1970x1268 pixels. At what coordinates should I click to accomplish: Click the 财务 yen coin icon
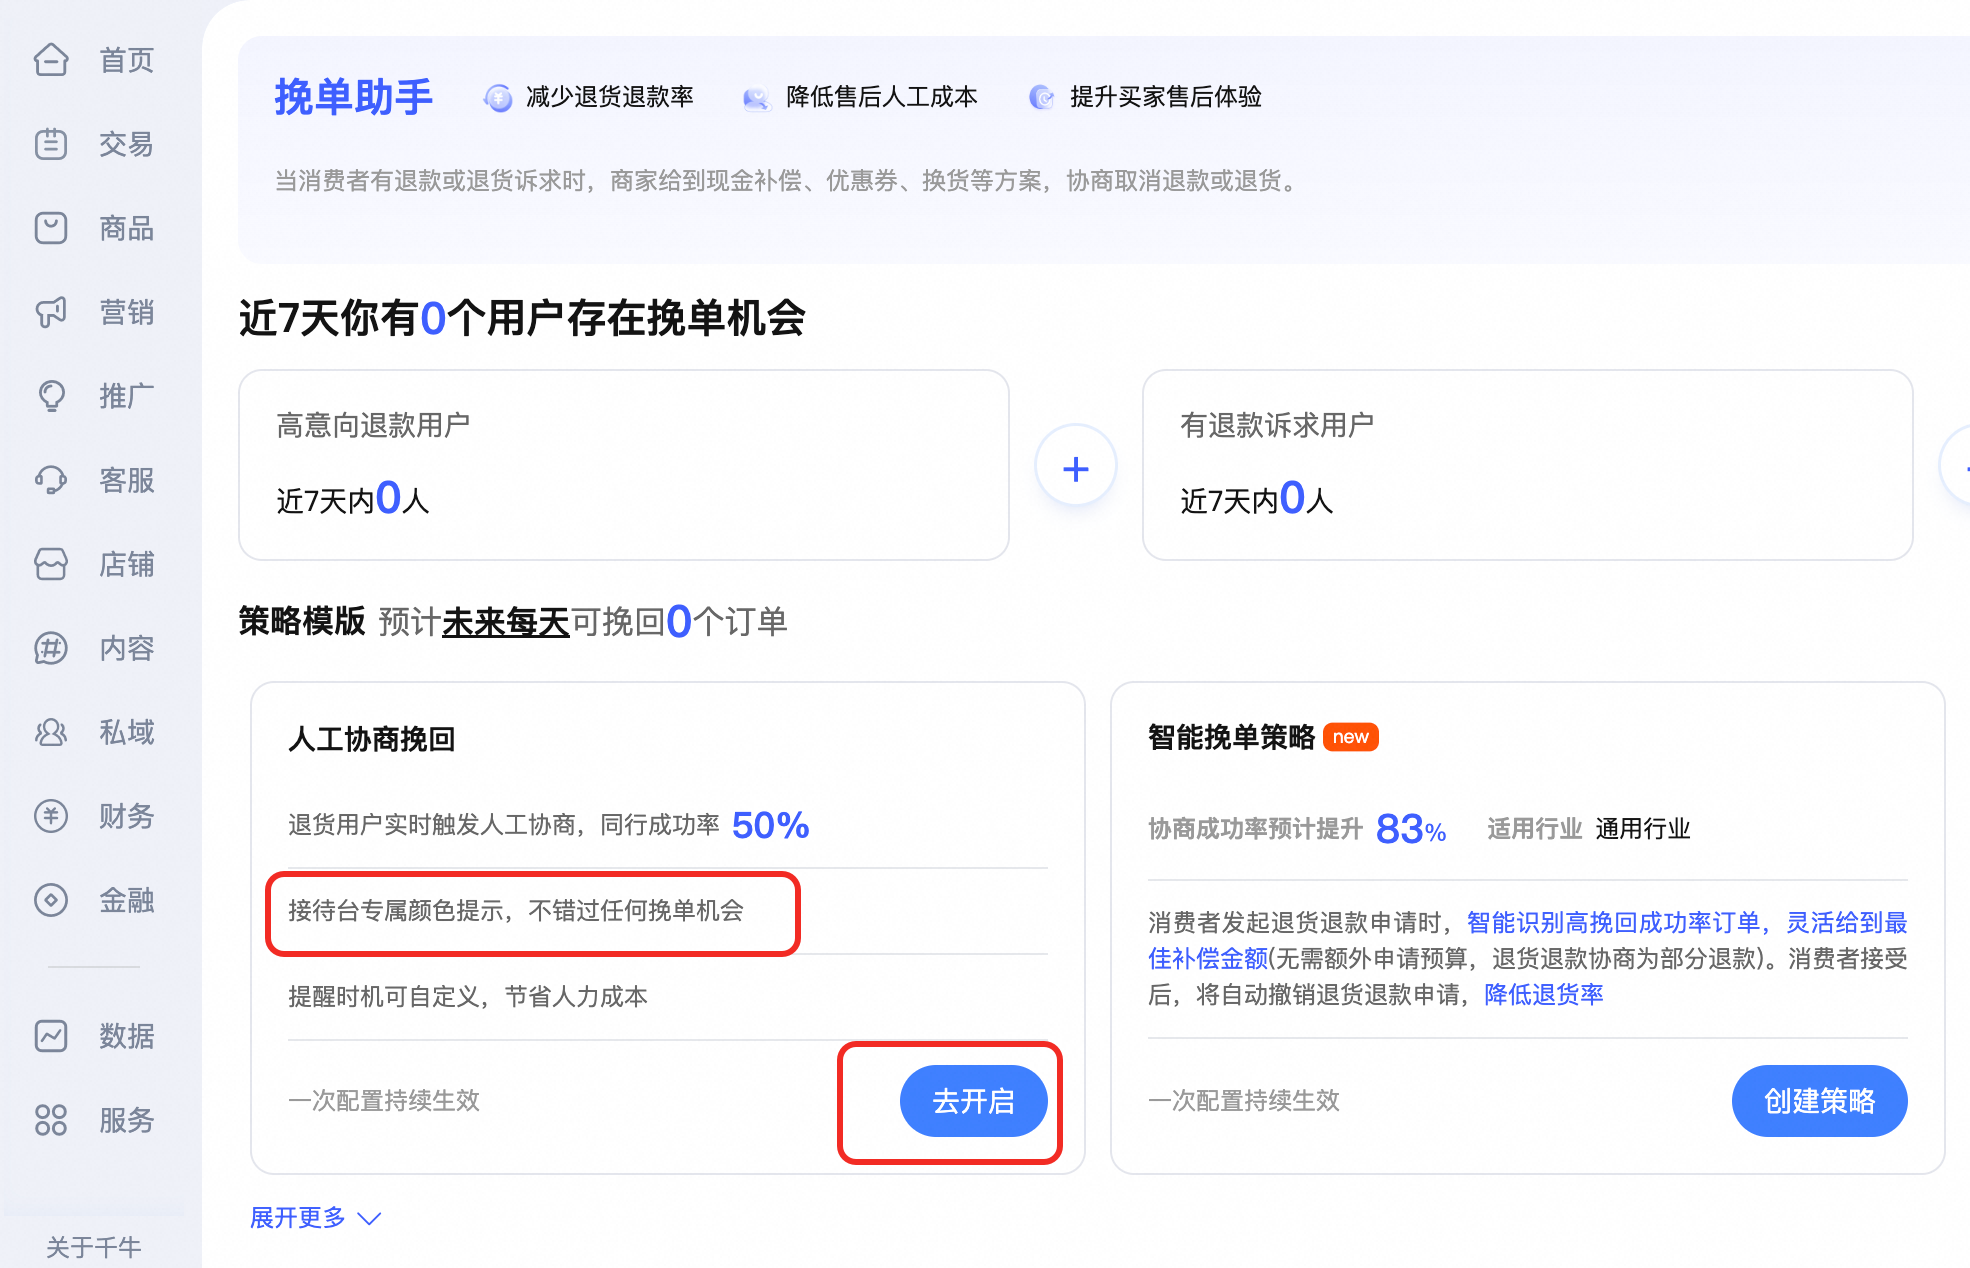51,816
